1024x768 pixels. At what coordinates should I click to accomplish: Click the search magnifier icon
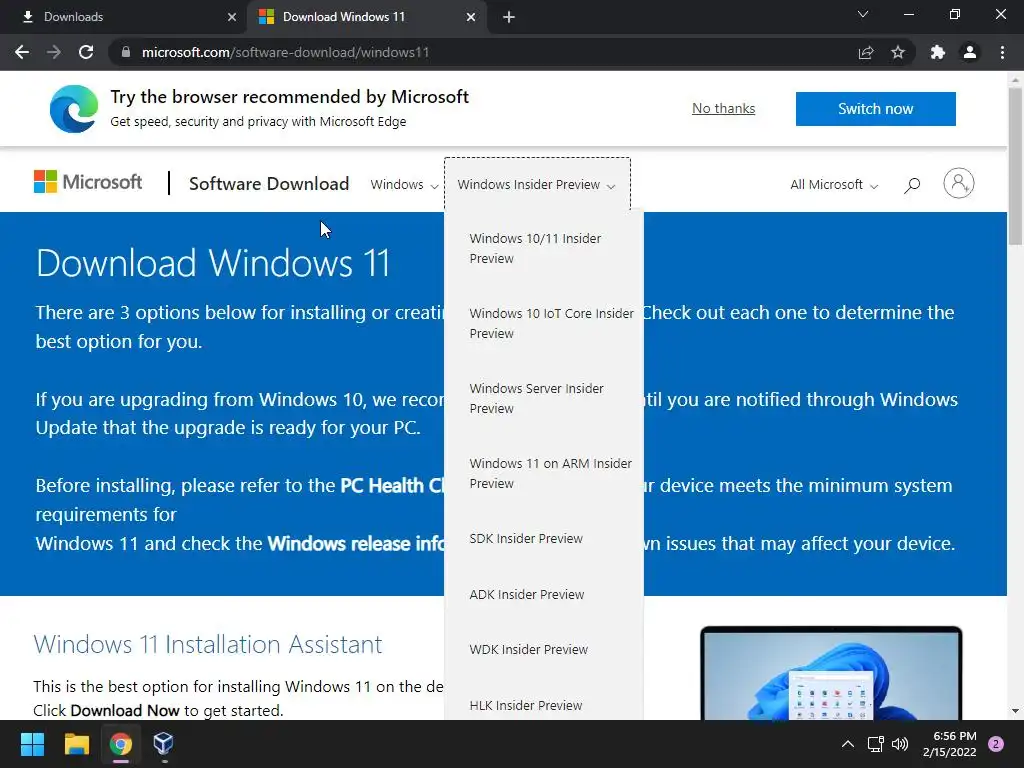coord(912,185)
